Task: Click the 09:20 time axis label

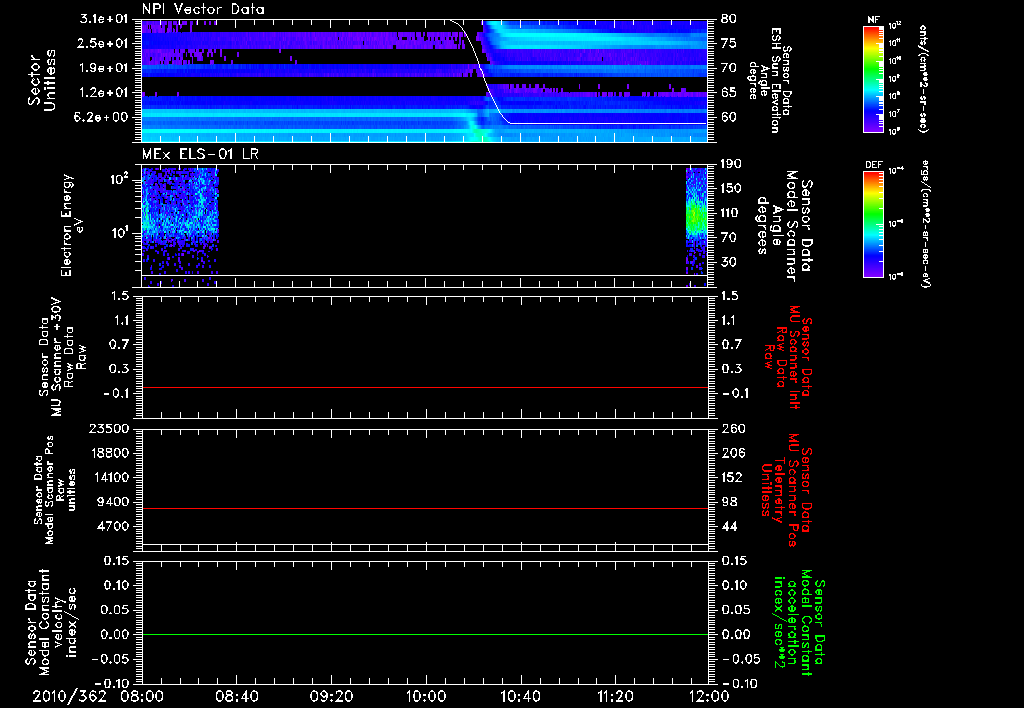Action: click(x=331, y=696)
